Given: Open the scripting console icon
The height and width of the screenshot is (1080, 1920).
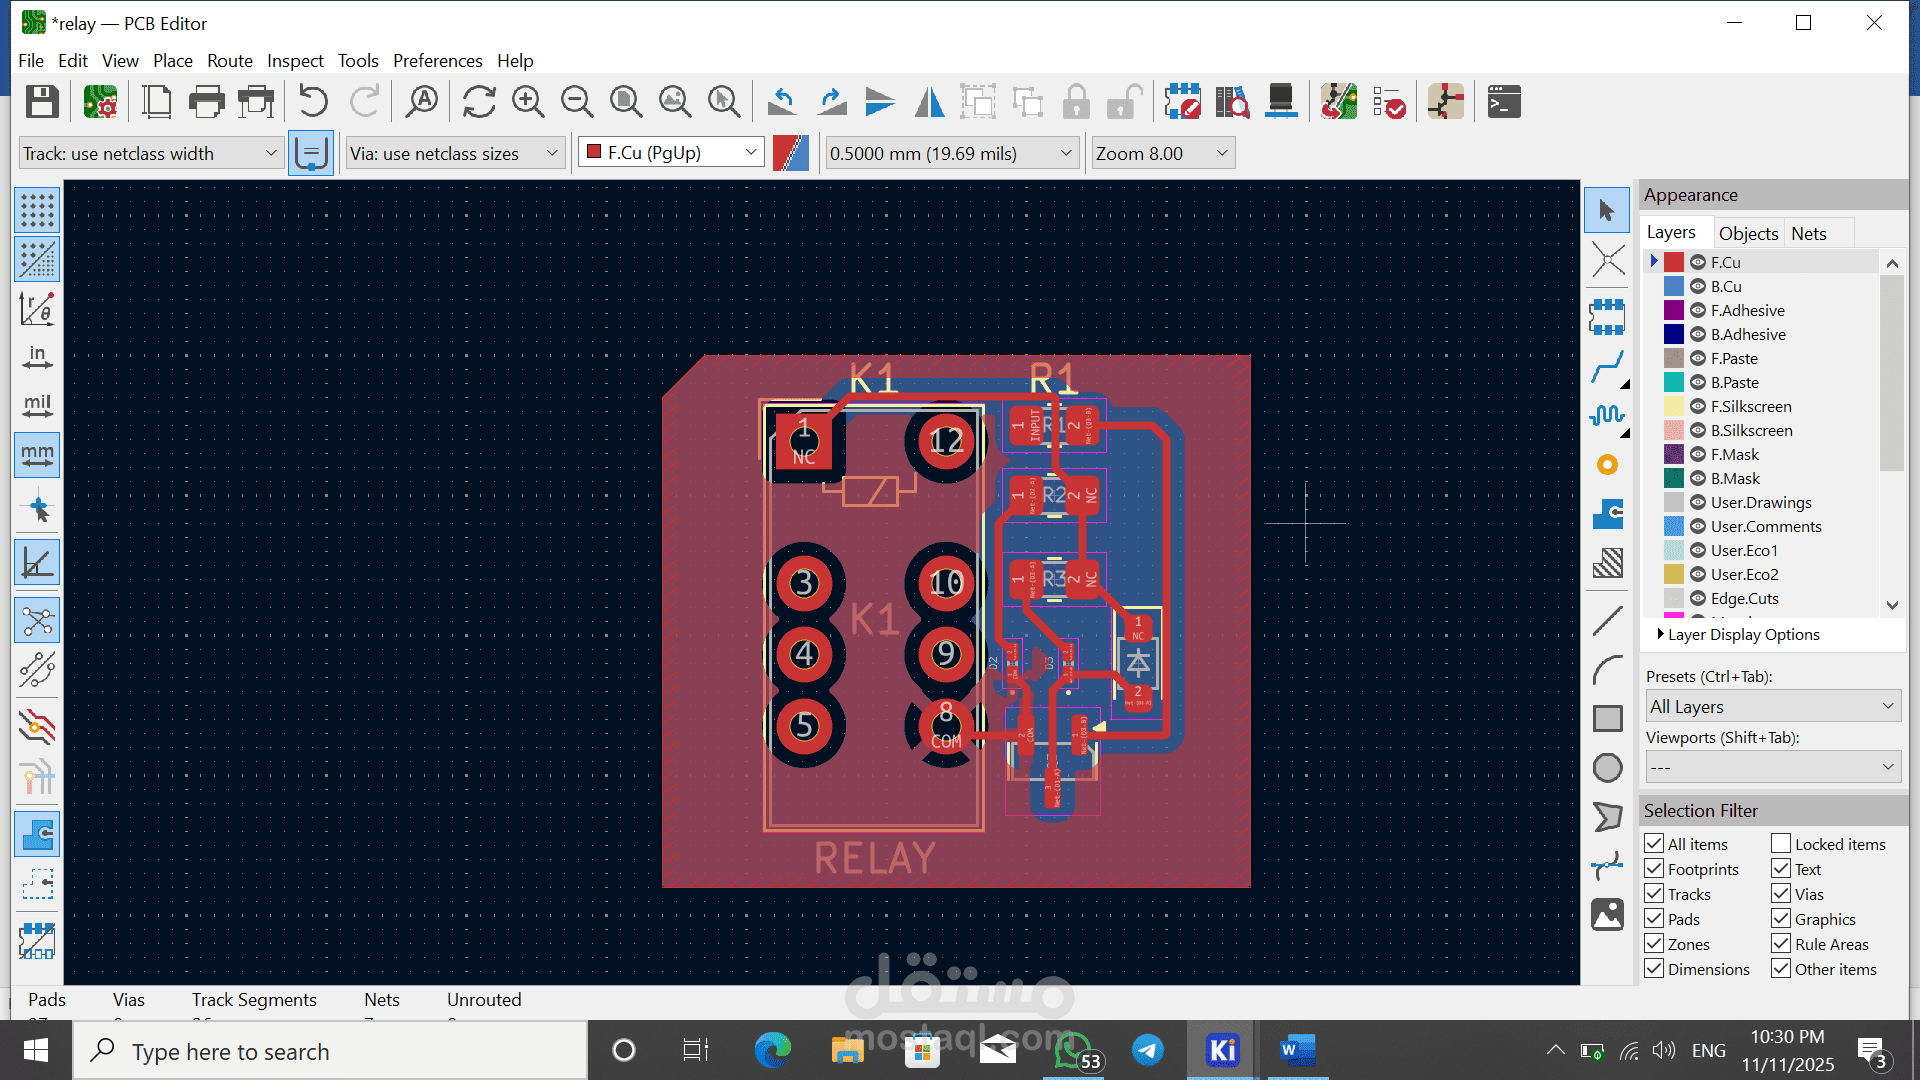Looking at the screenshot, I should tap(1504, 102).
